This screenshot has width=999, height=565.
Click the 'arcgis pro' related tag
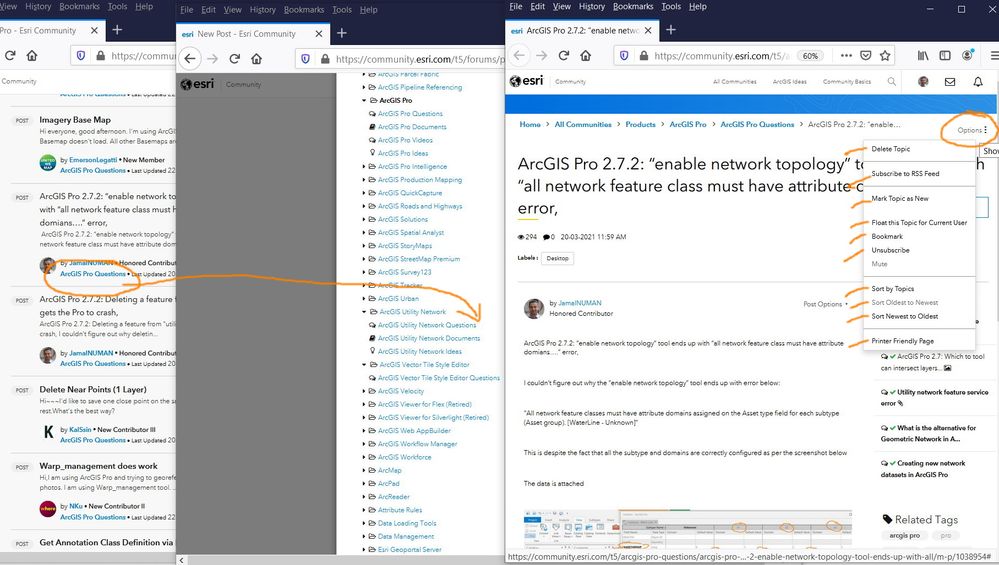pyautogui.click(x=904, y=535)
